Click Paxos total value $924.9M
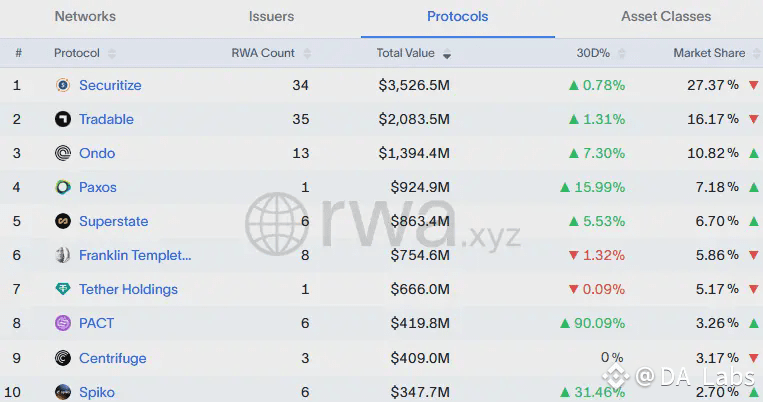763x402 pixels. tap(420, 187)
